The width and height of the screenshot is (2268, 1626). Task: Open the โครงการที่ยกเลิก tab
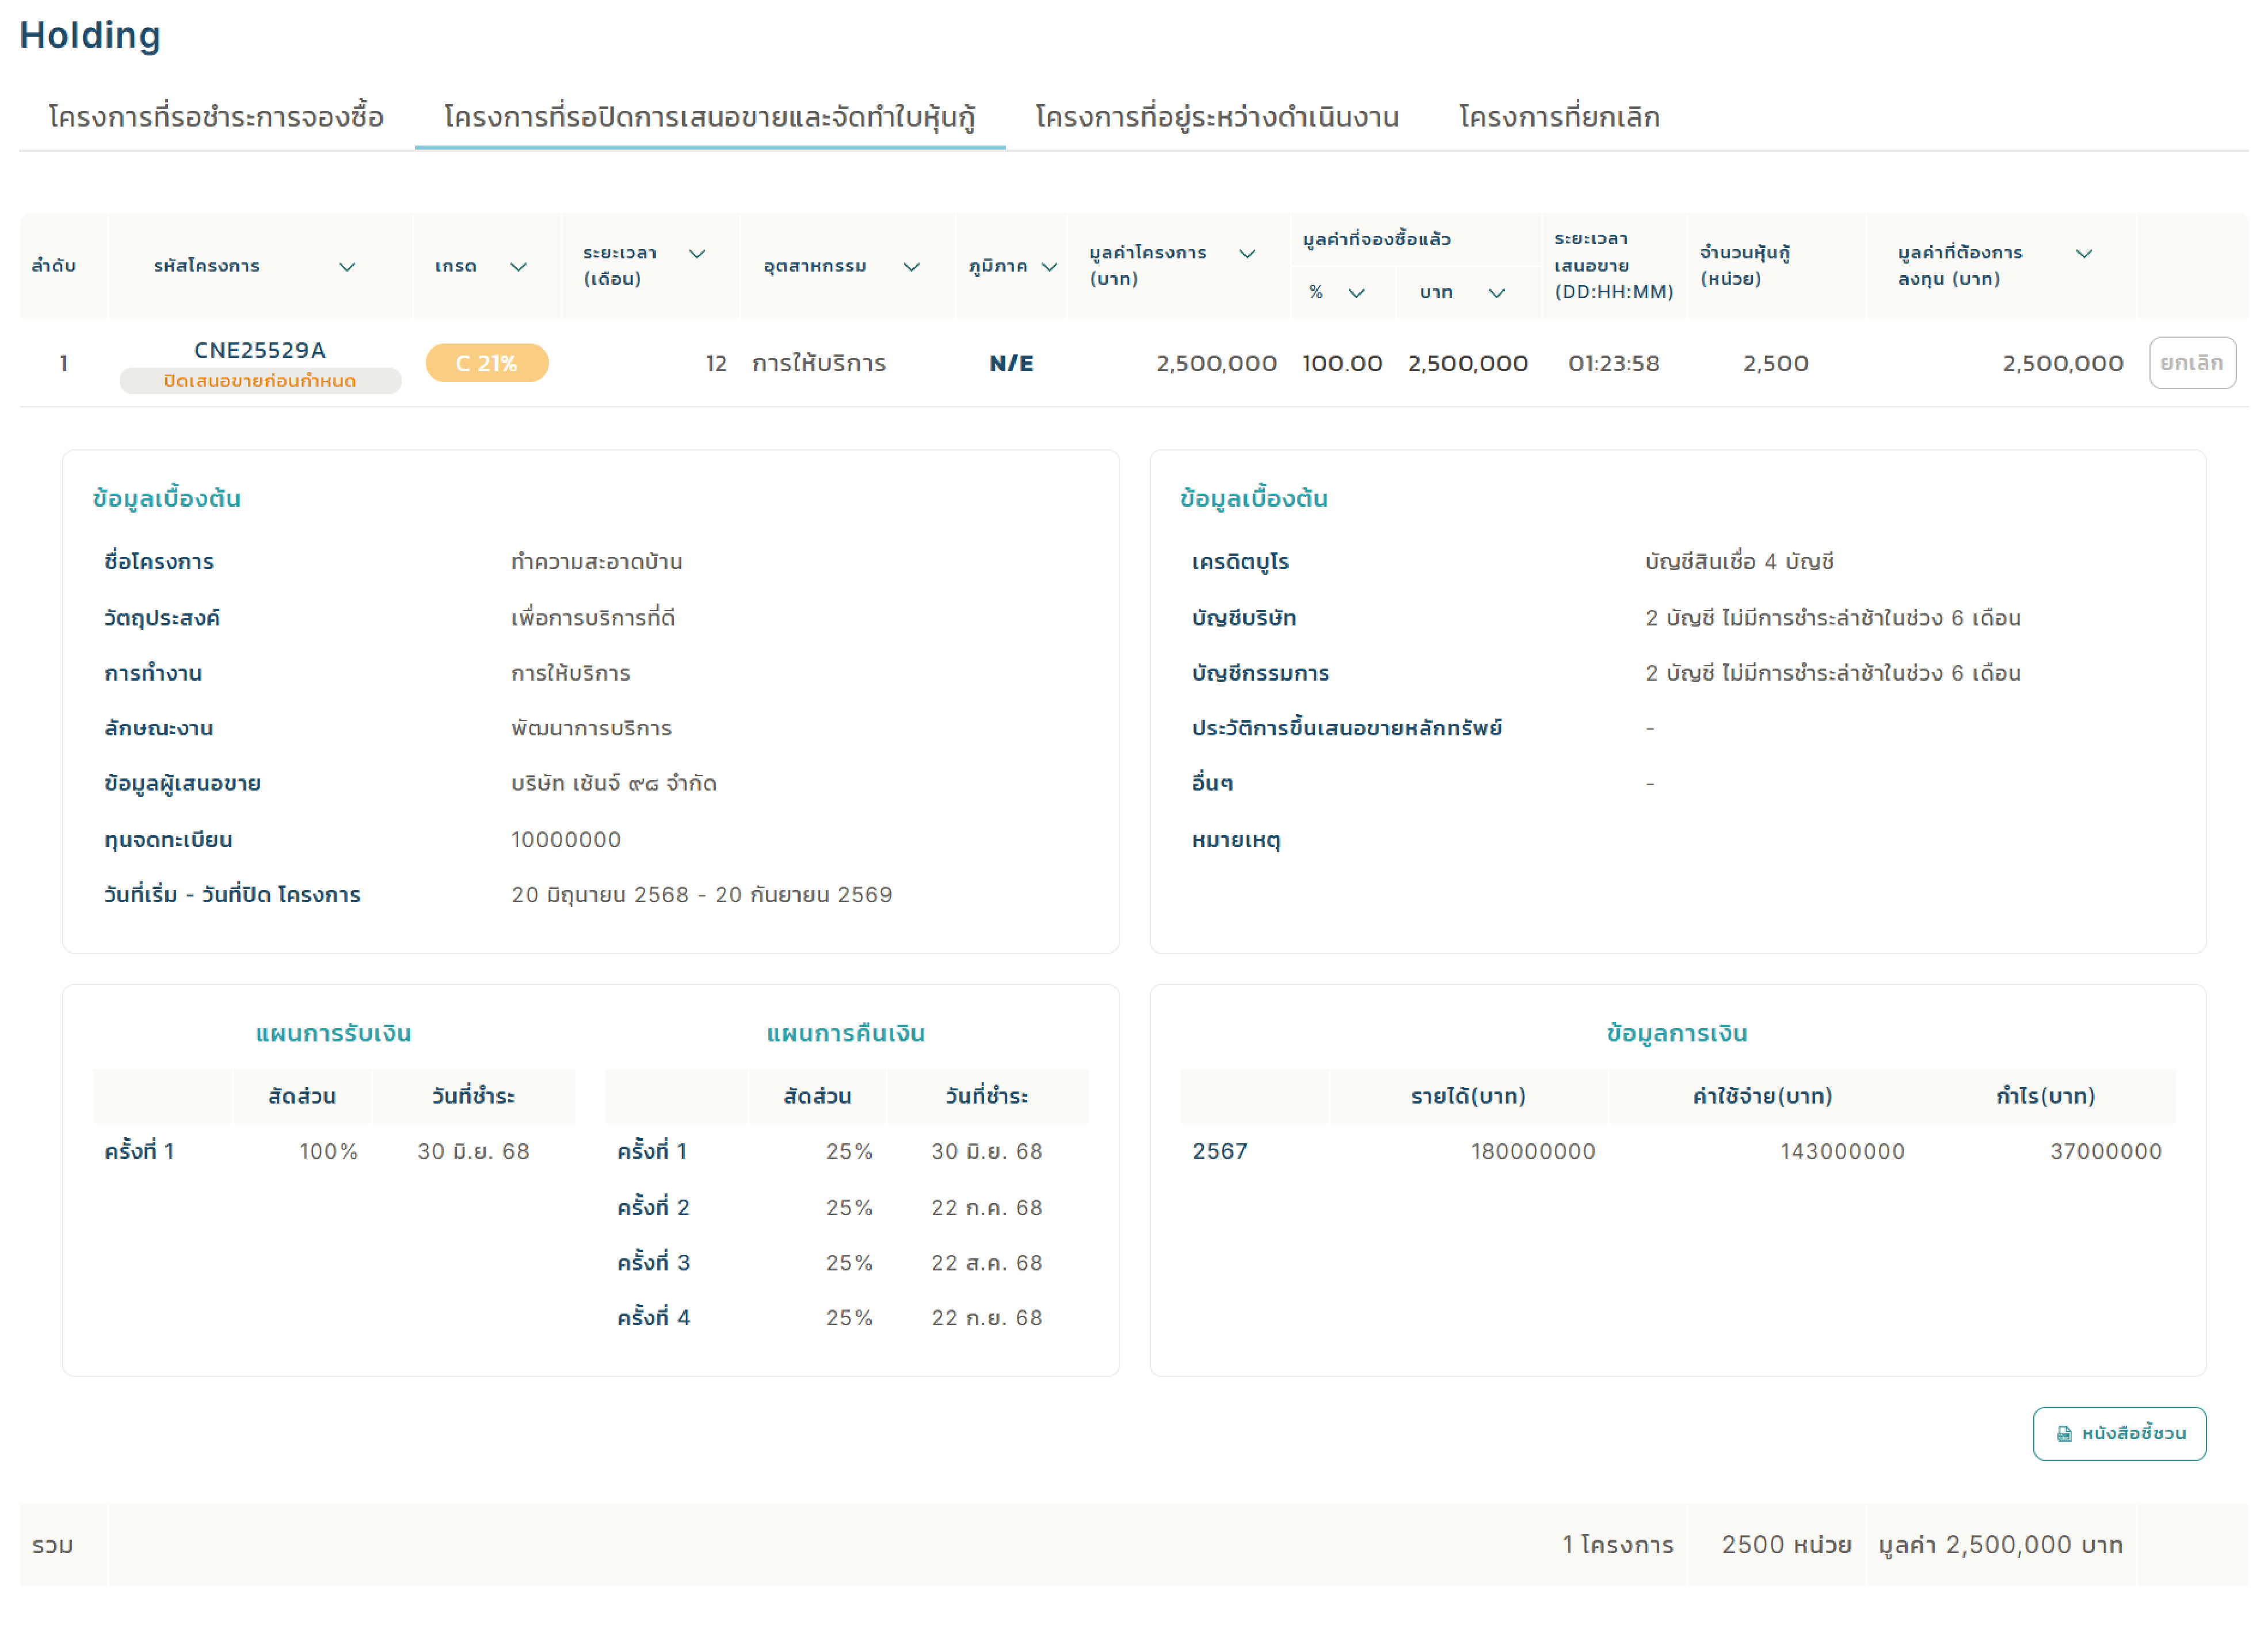coord(1559,117)
